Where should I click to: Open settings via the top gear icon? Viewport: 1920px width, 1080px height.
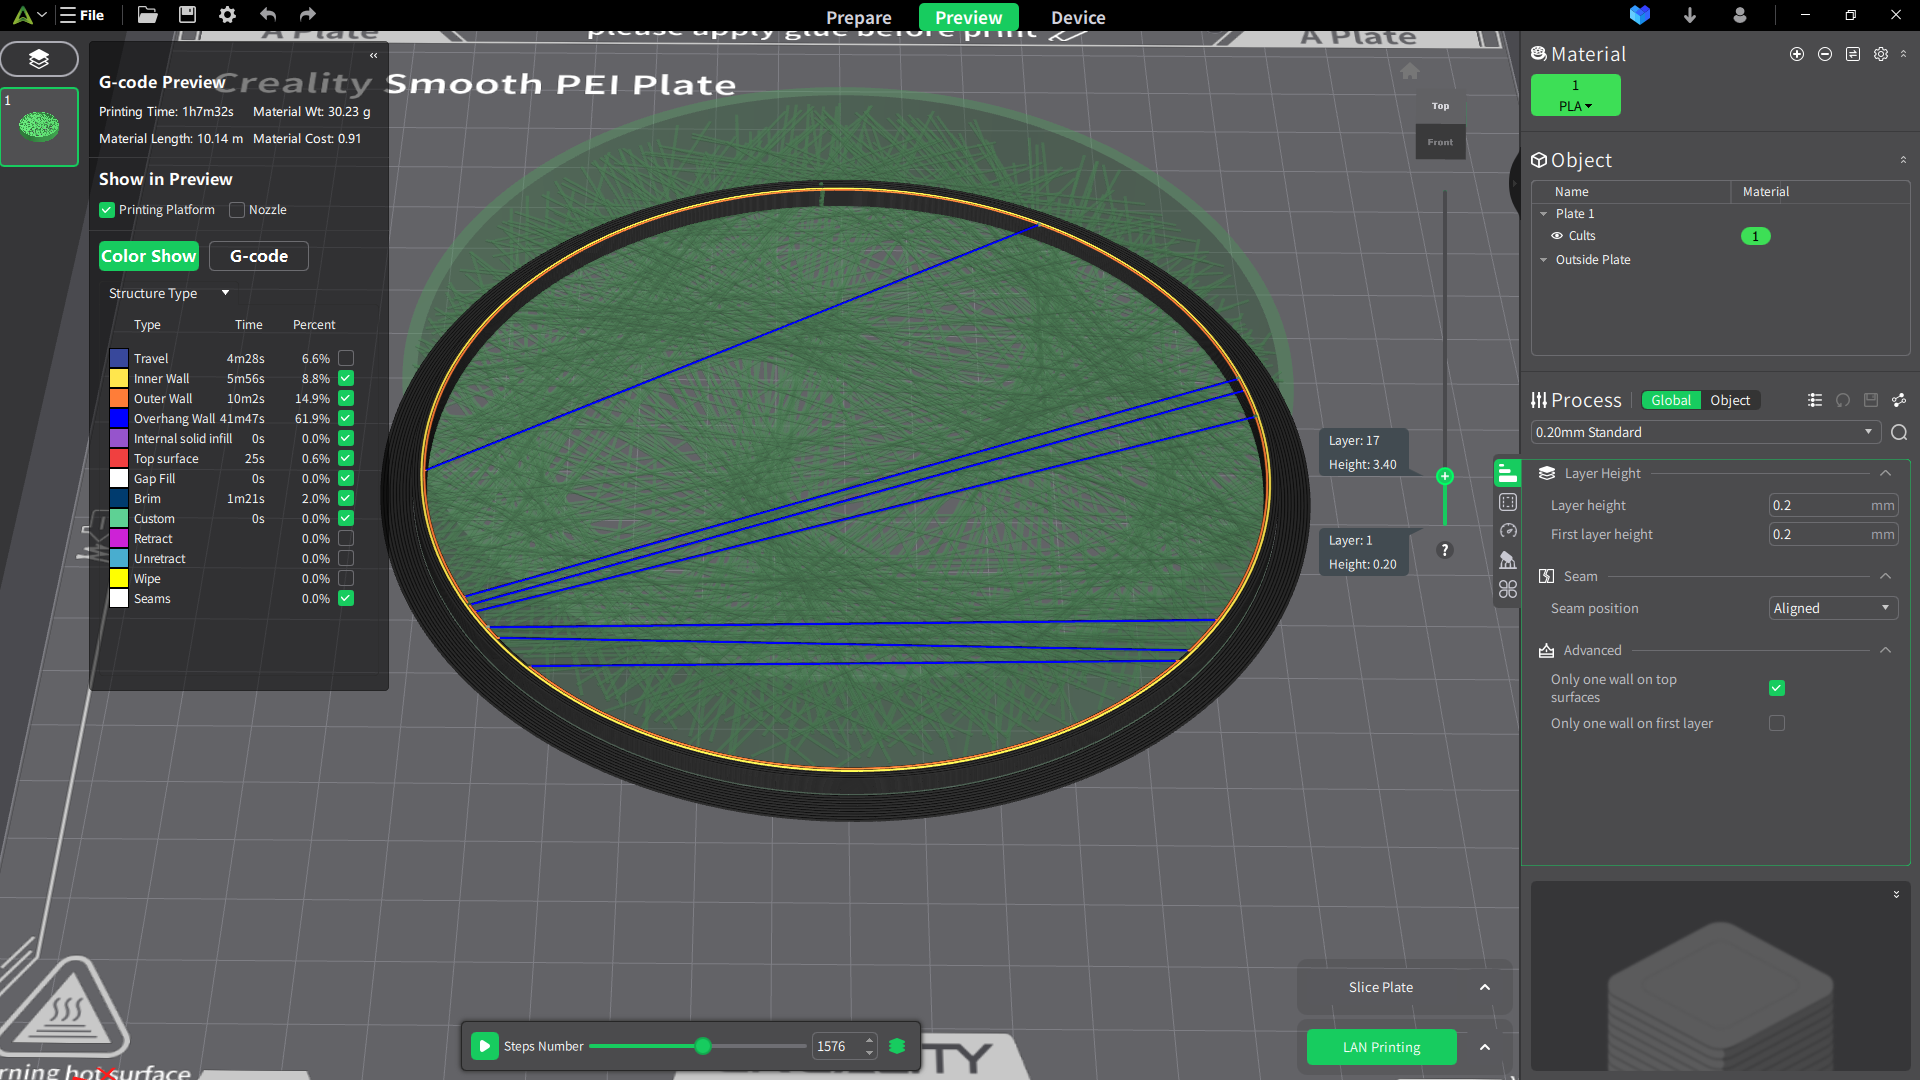pyautogui.click(x=227, y=15)
